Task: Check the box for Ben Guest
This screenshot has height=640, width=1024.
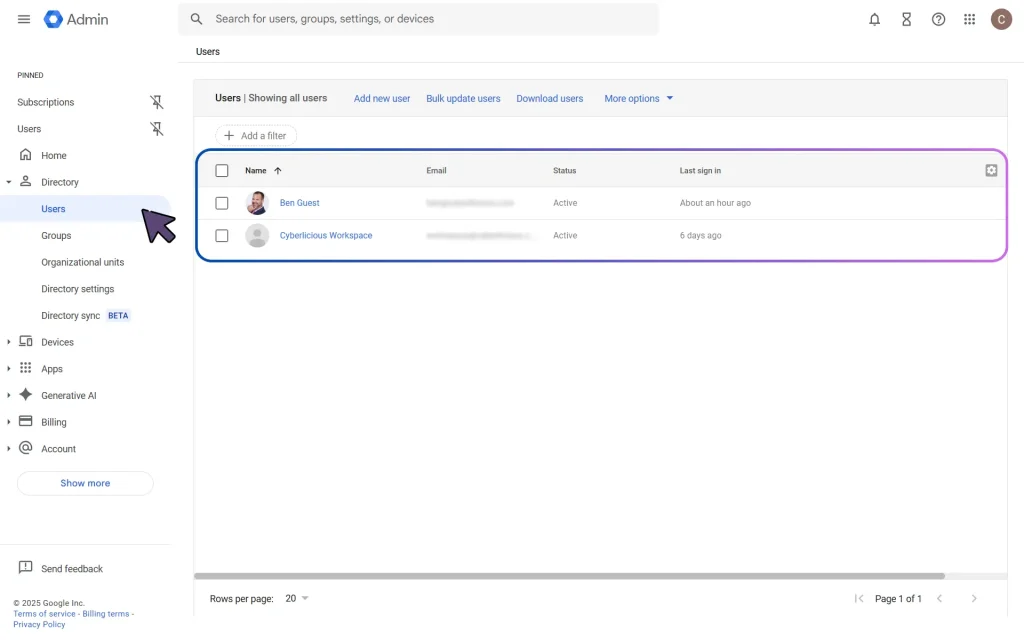Action: 222,203
